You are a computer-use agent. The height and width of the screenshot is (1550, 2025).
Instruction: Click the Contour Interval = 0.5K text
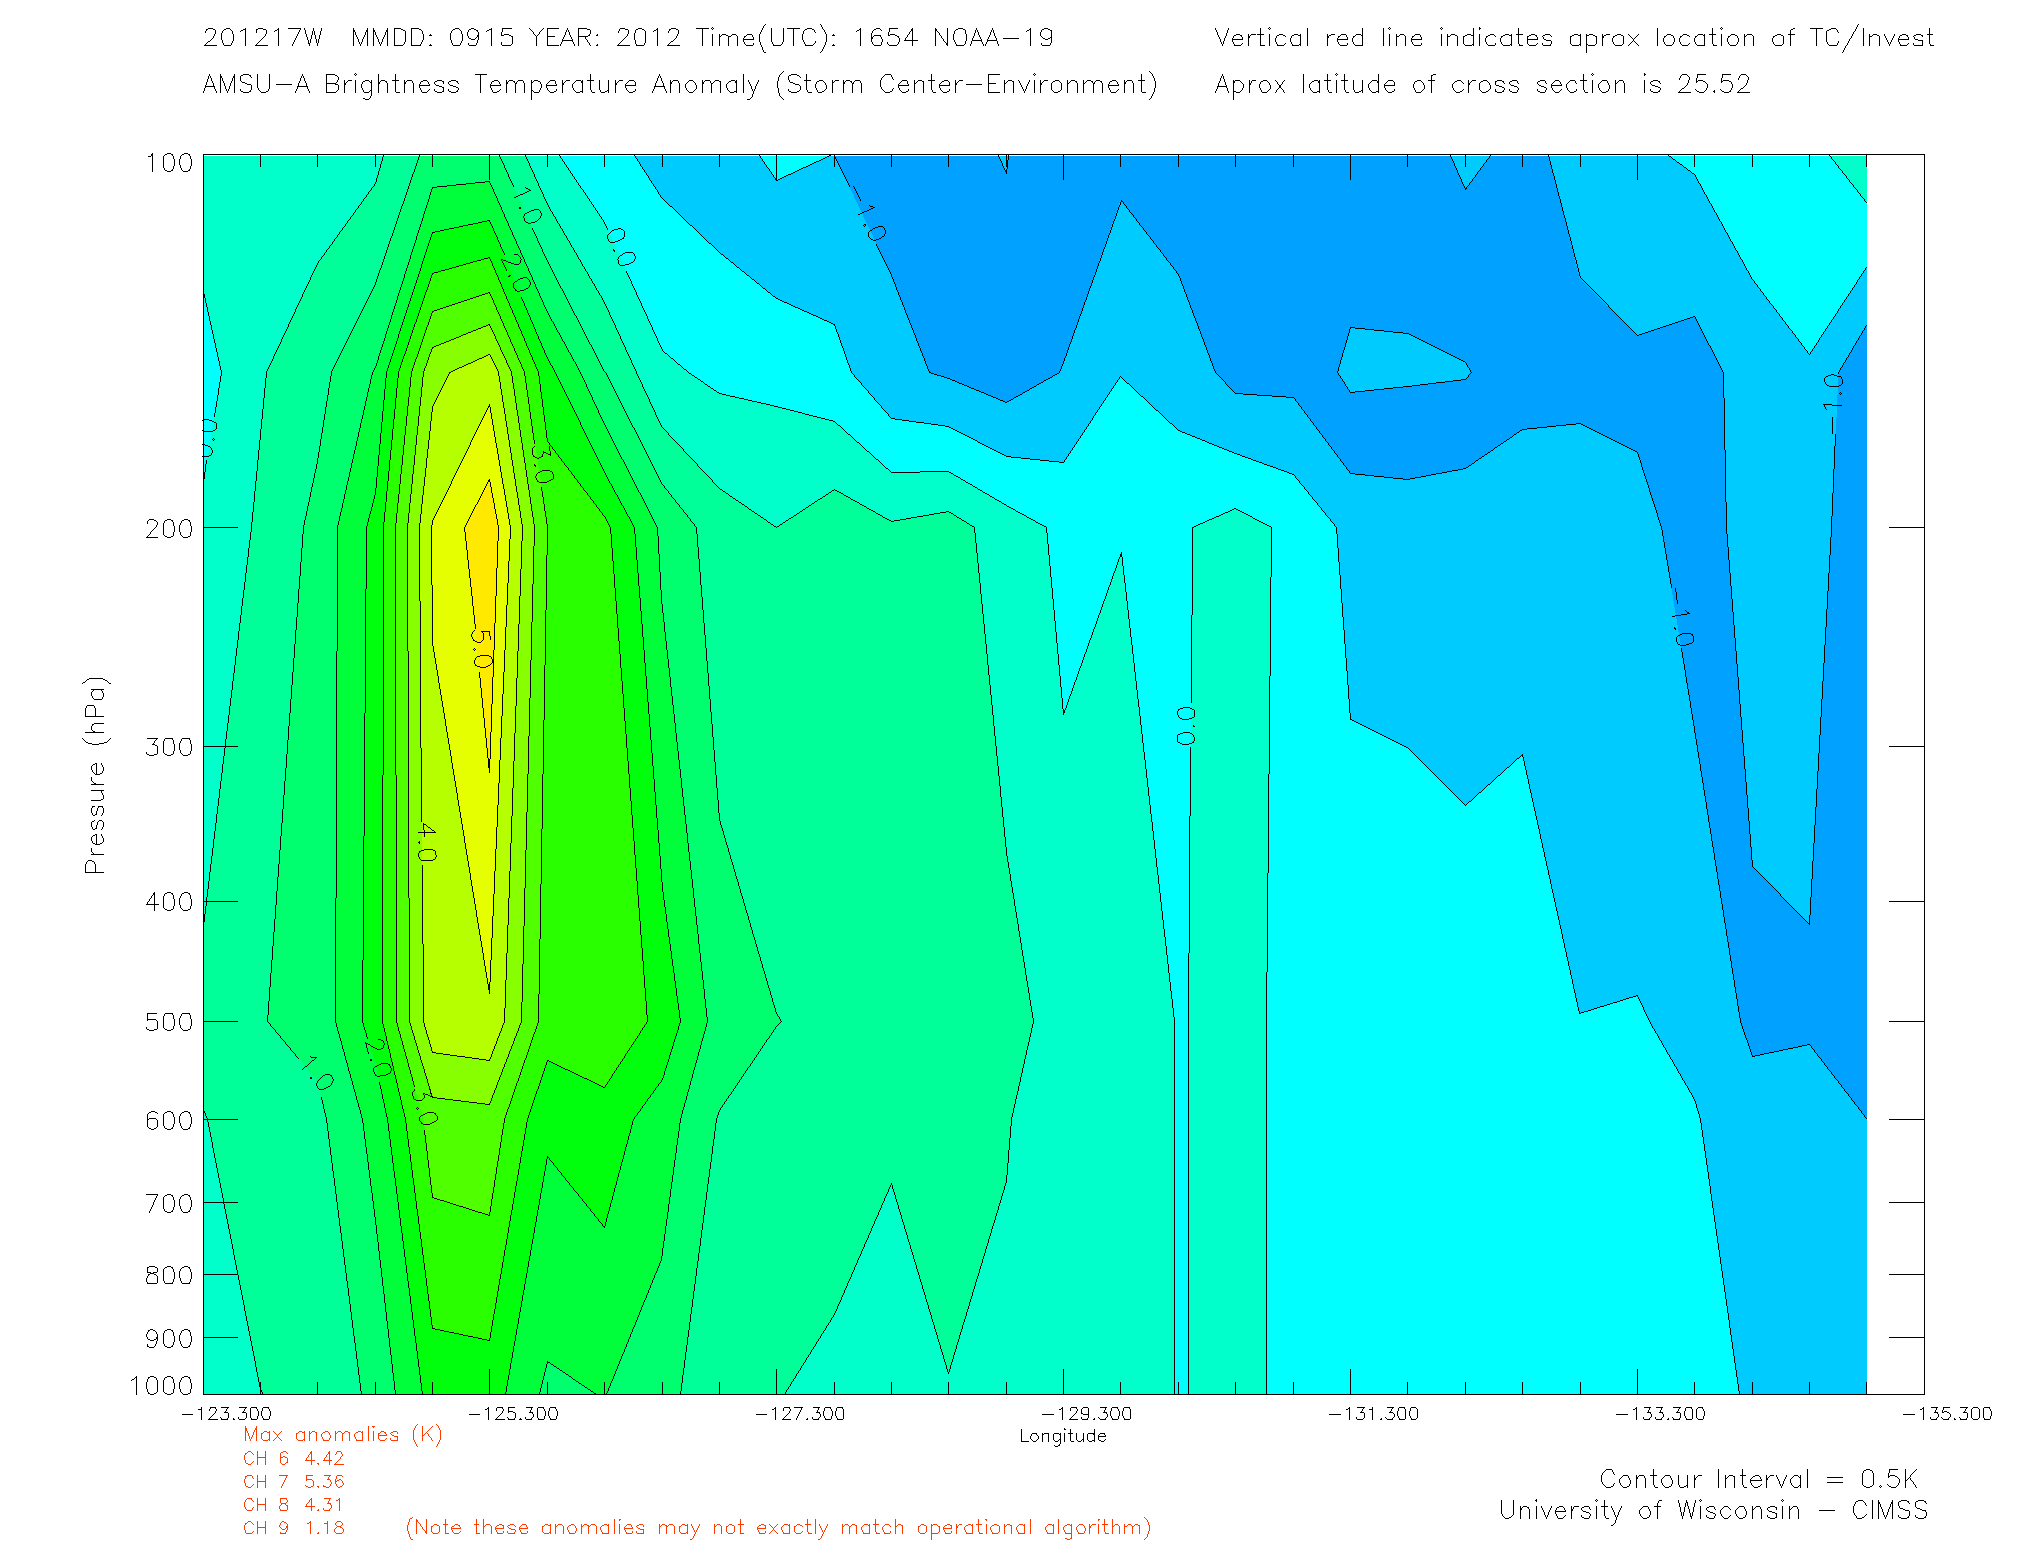[x=1758, y=1479]
